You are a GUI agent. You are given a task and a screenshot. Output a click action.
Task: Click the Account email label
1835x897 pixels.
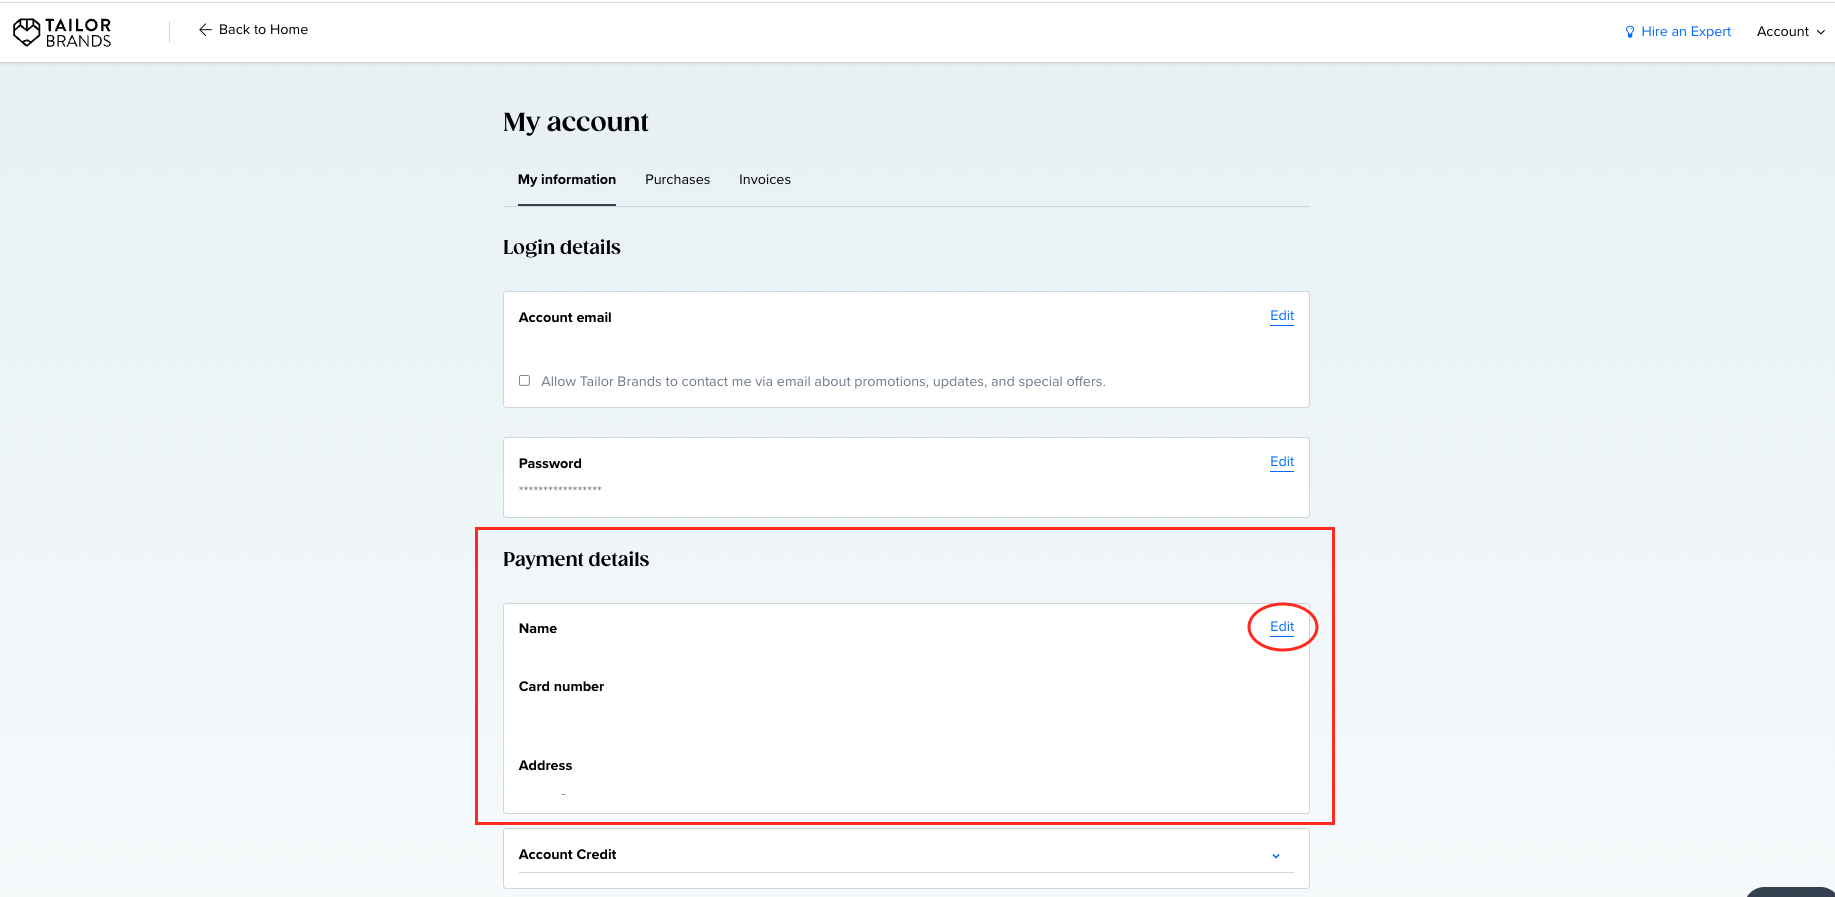(x=565, y=318)
